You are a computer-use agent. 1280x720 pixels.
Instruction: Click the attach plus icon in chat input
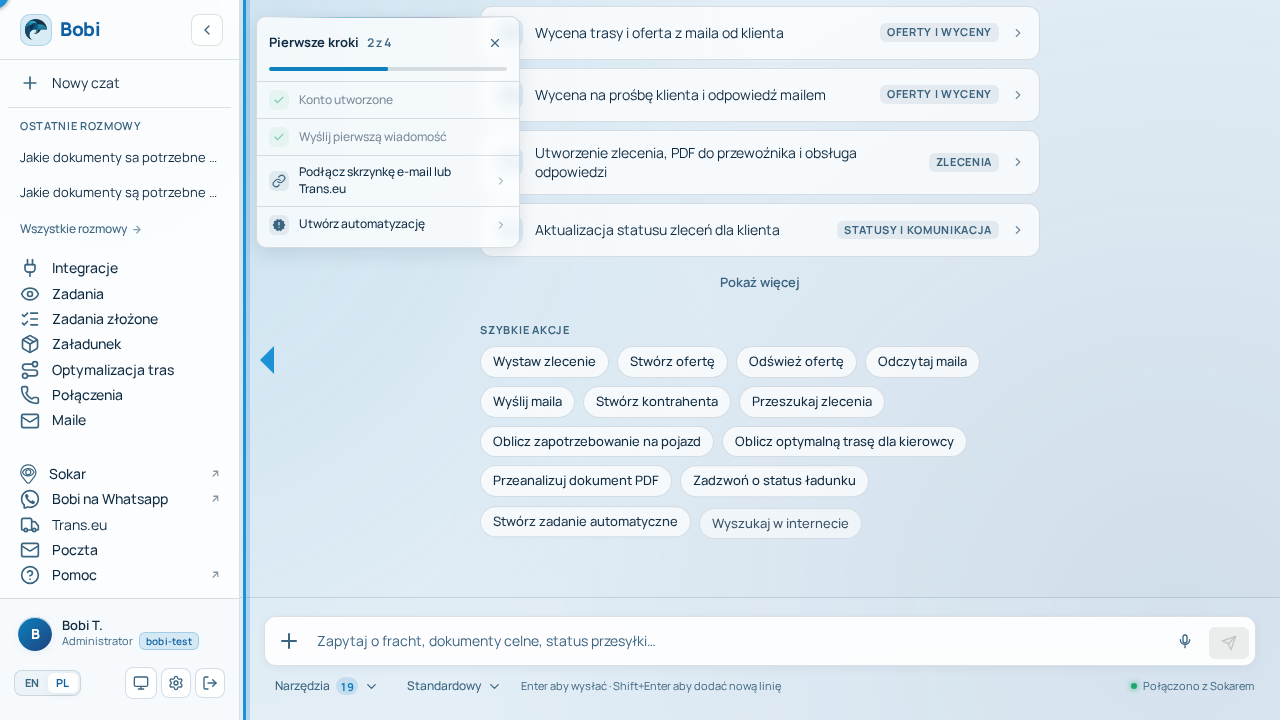pos(289,641)
